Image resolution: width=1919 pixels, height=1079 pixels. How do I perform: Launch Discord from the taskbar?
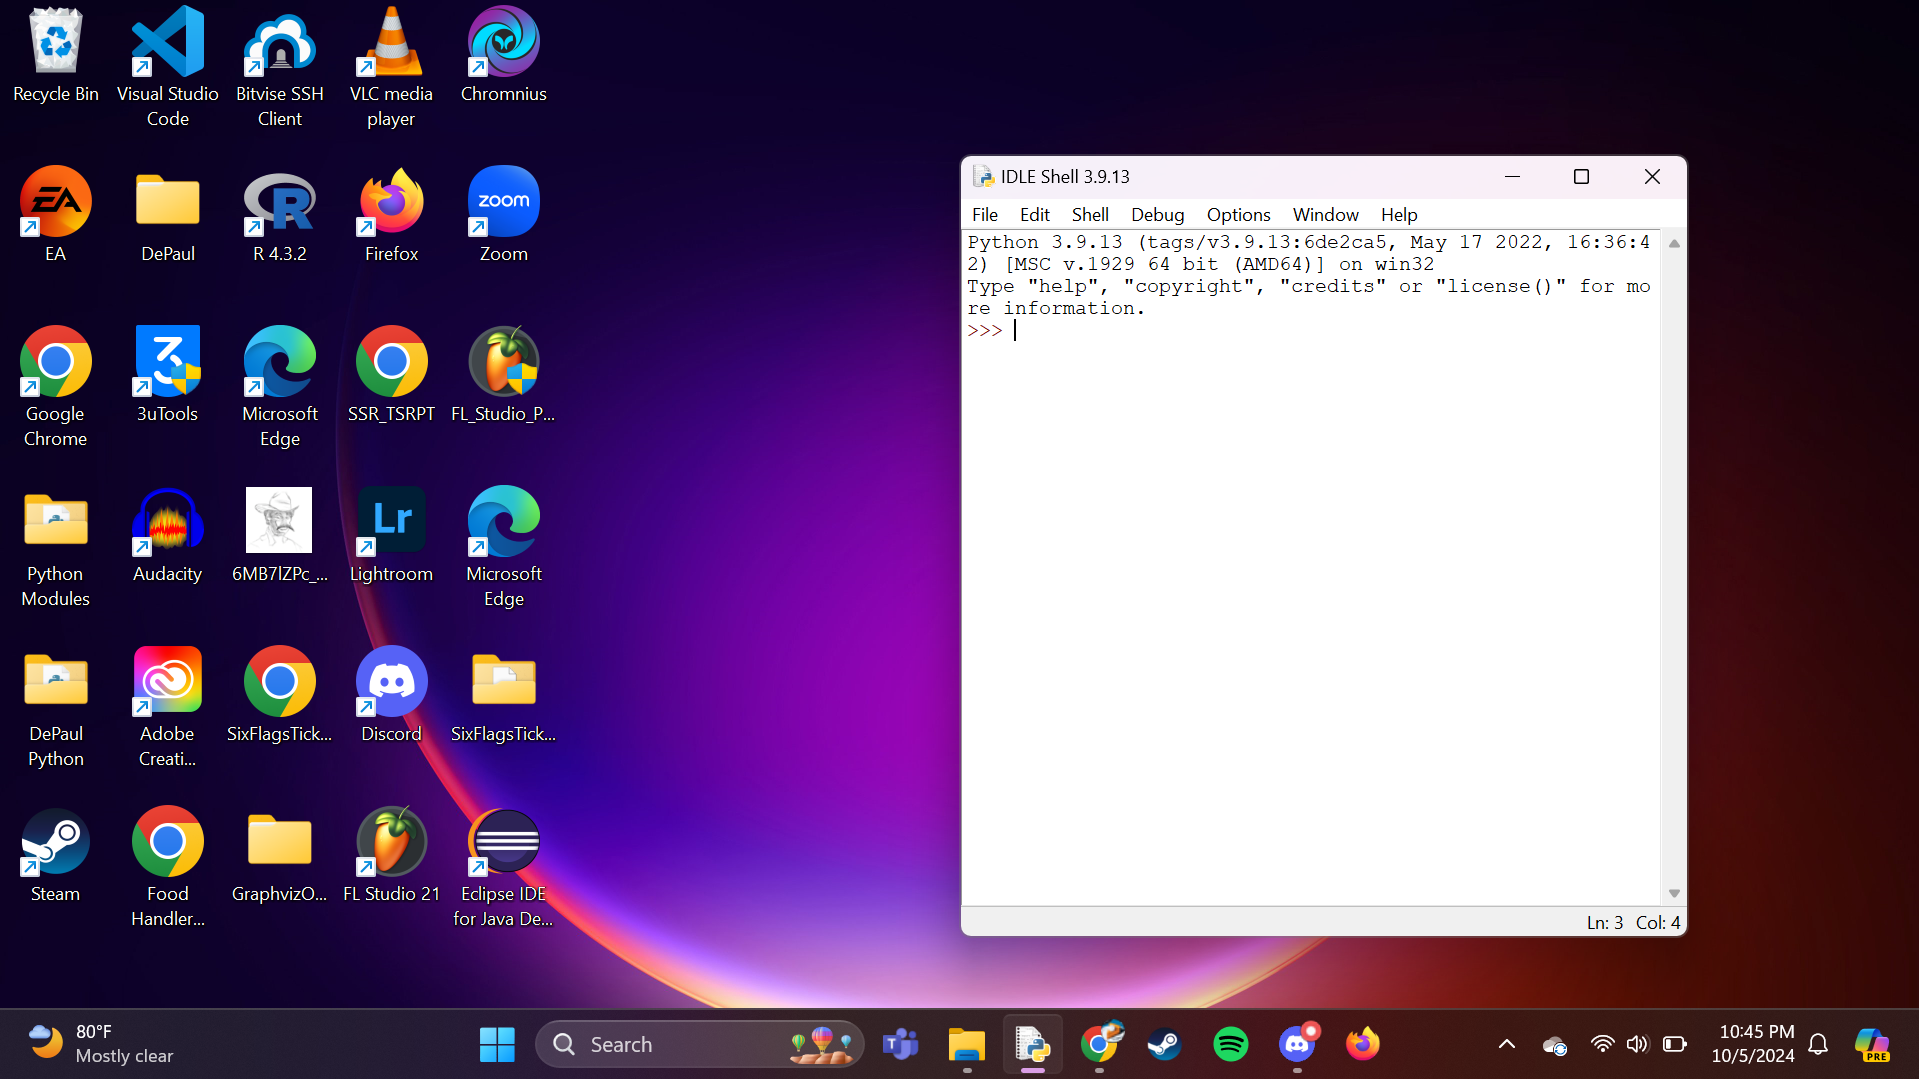(x=1297, y=1043)
